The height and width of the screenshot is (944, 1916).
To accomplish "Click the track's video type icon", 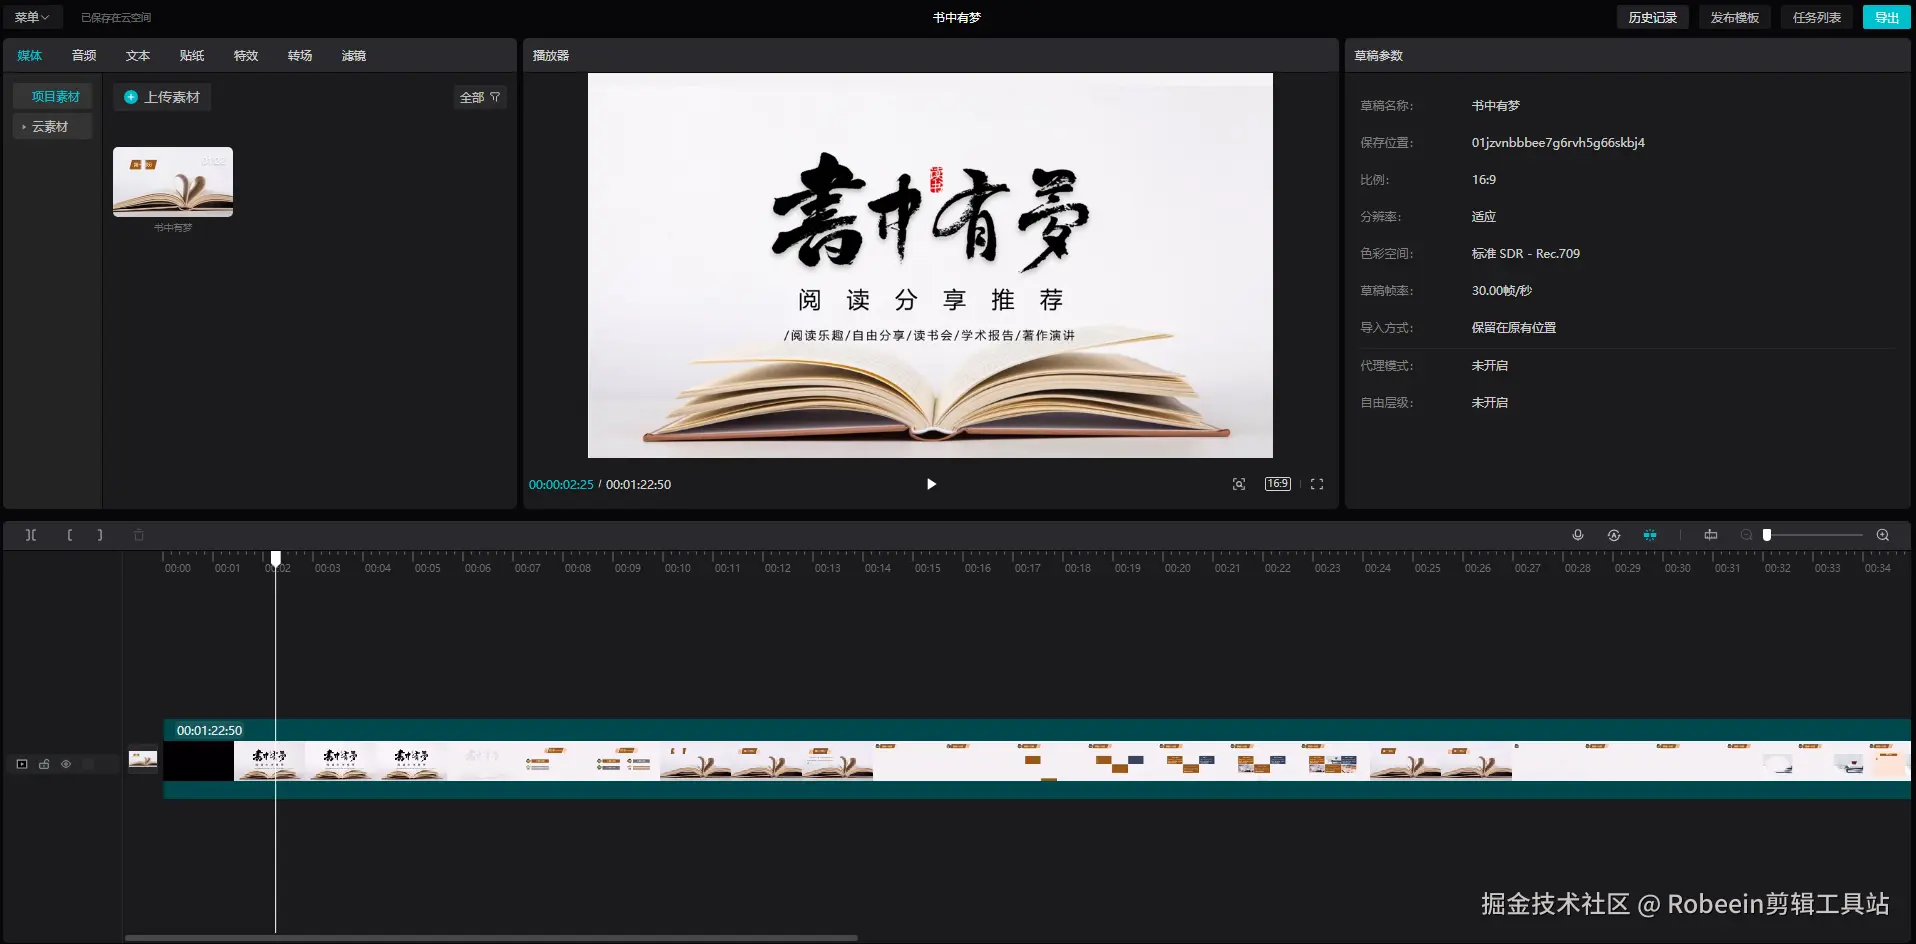I will (22, 764).
